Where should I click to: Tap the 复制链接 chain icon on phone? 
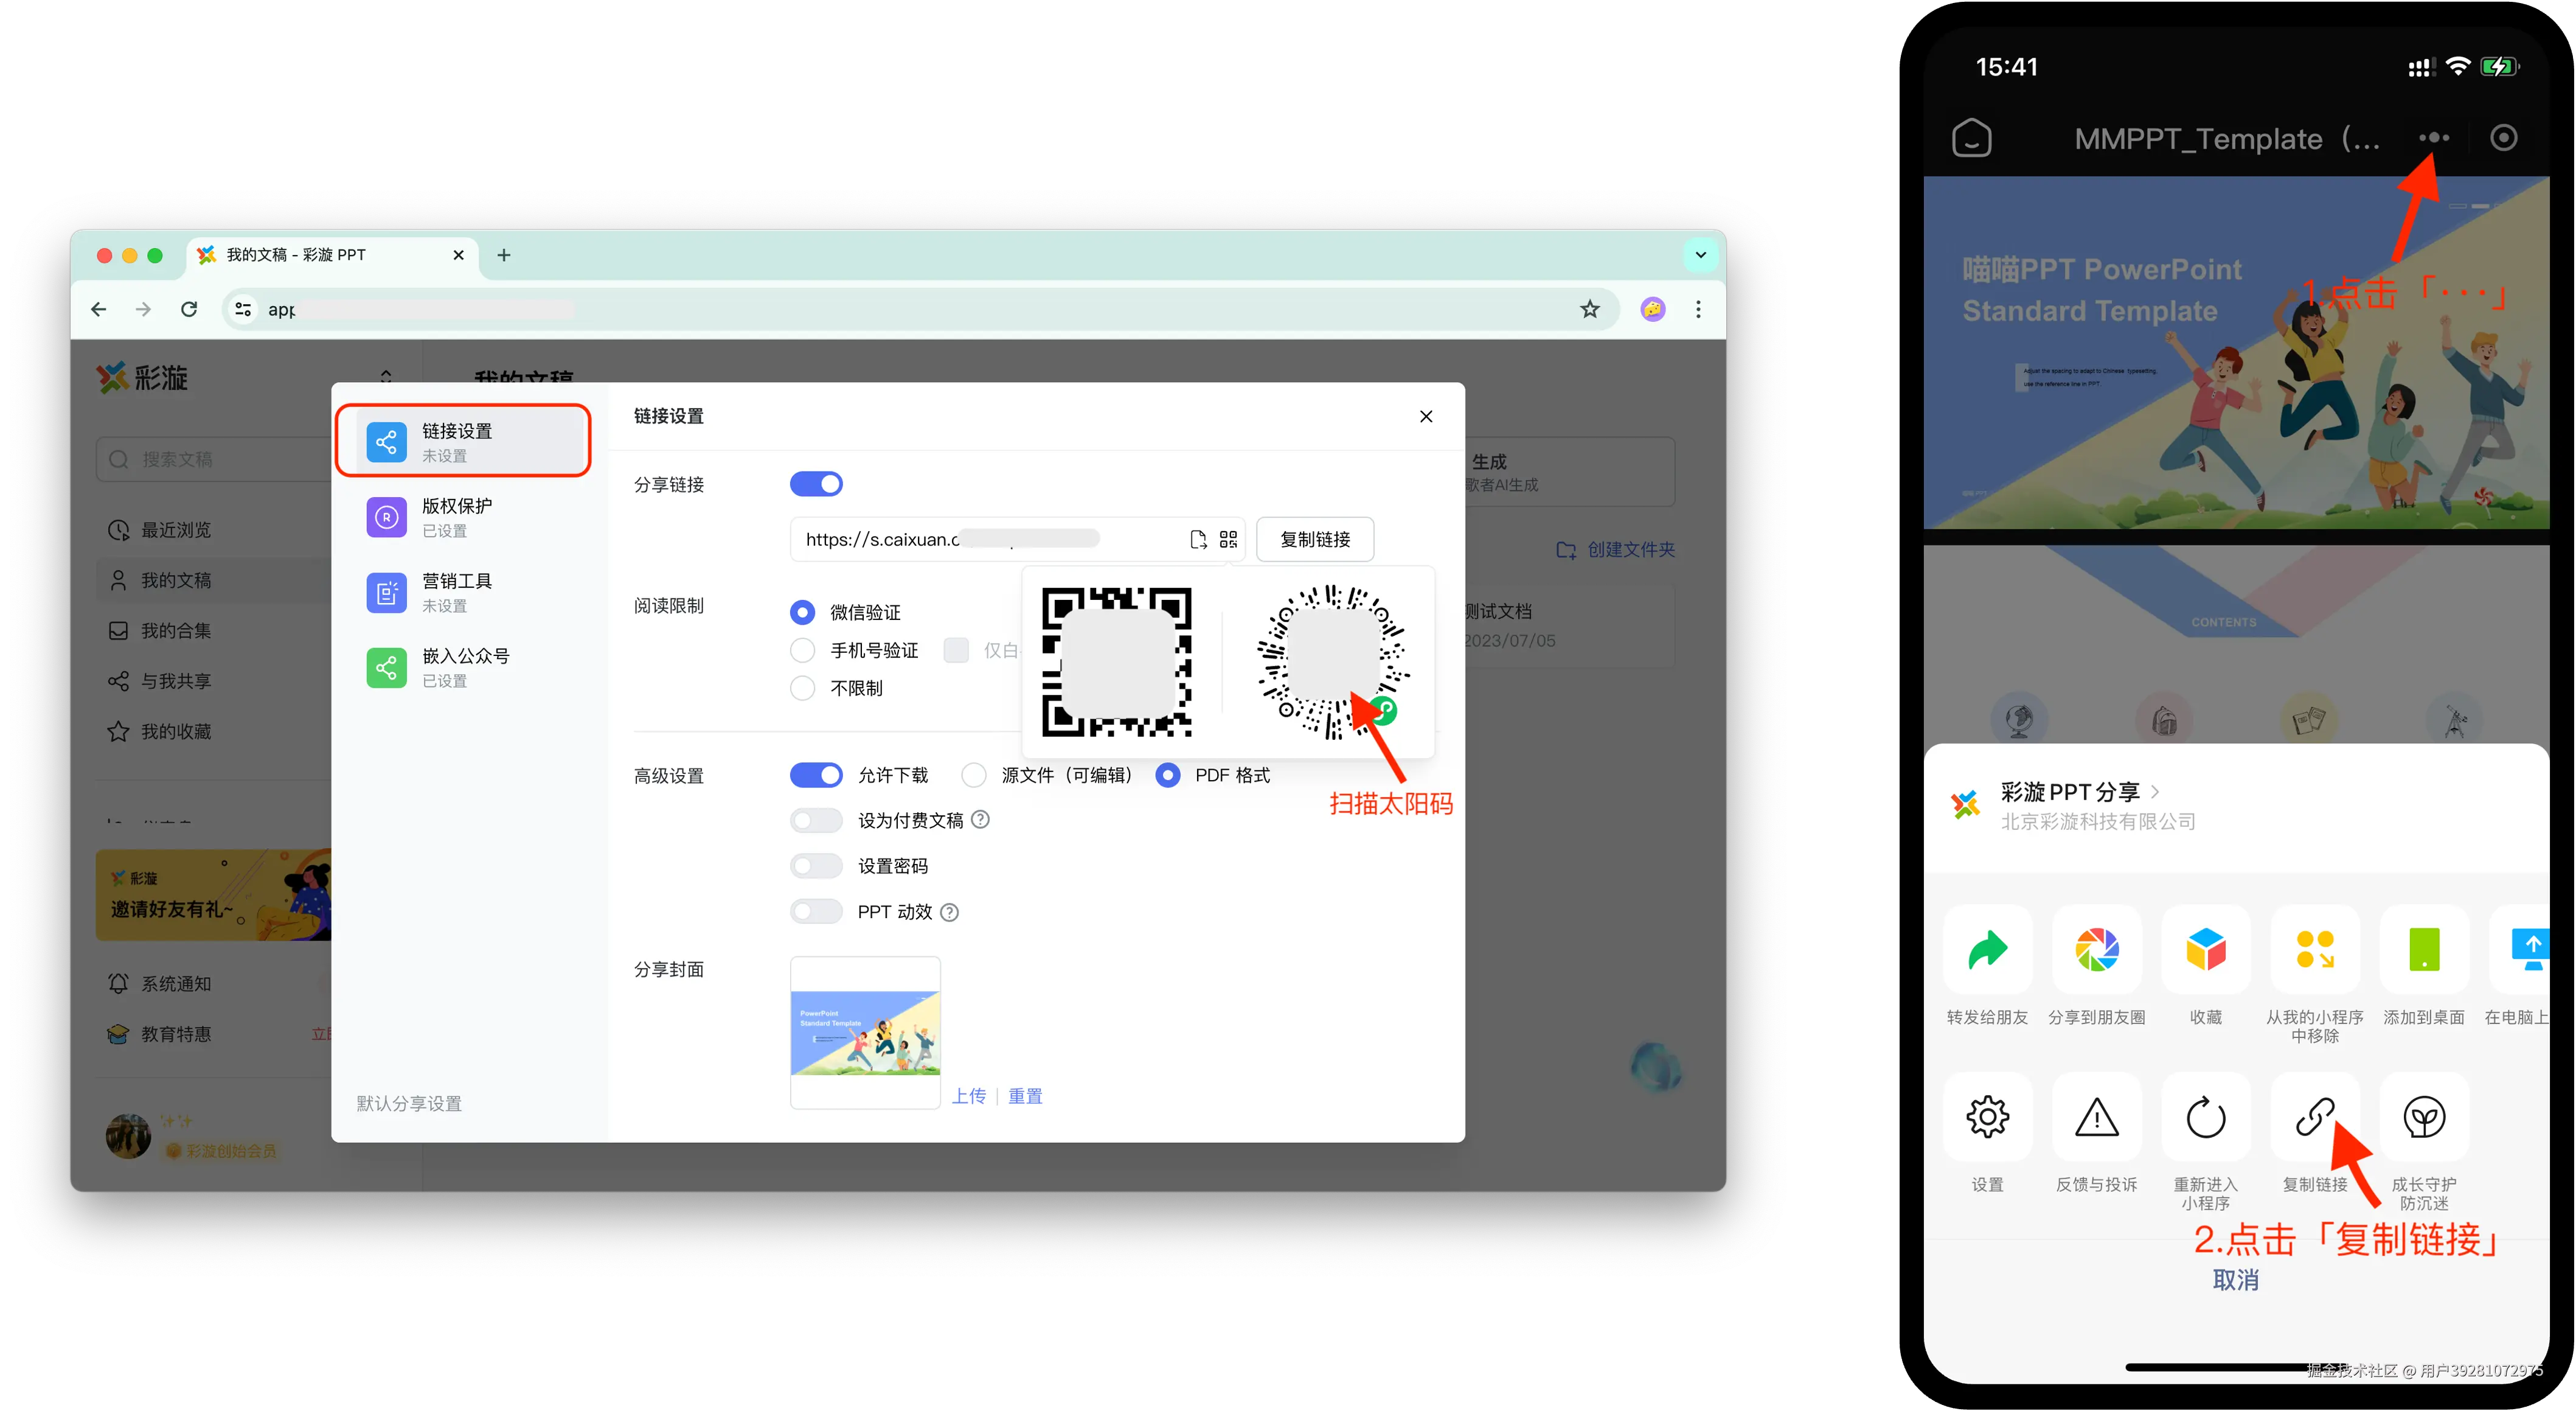click(2314, 1117)
